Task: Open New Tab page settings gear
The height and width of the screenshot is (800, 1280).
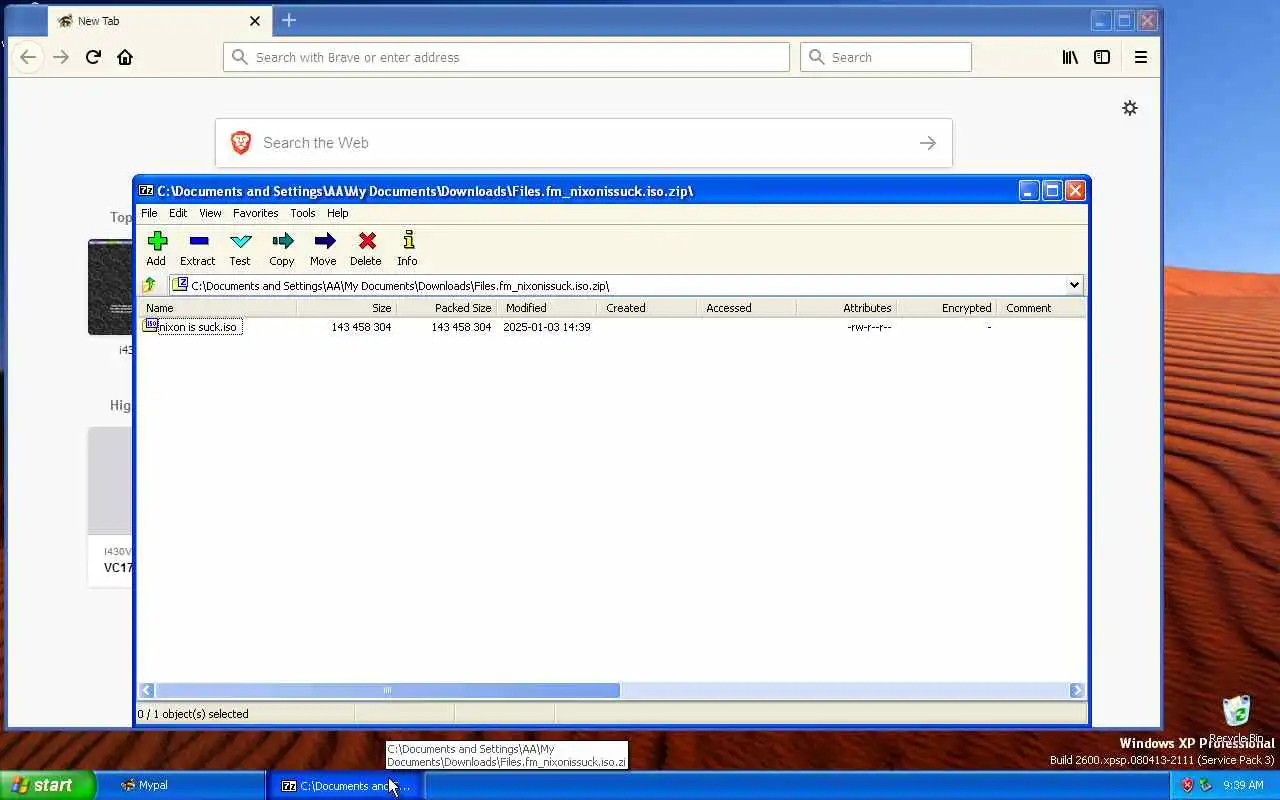Action: click(x=1130, y=108)
